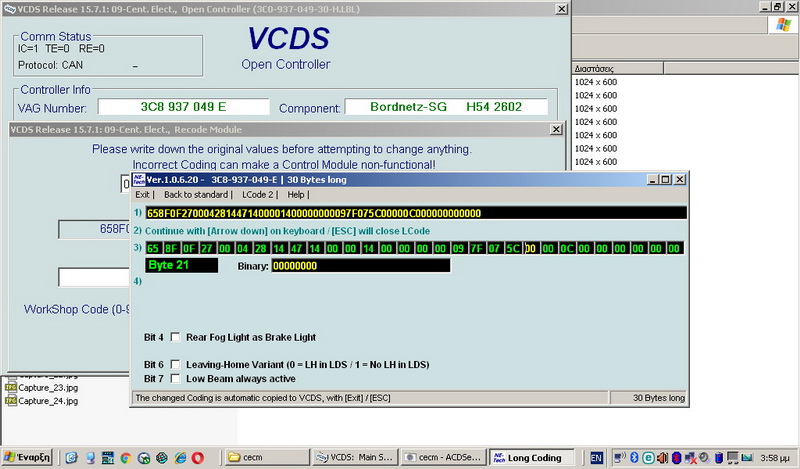
Task: Click the Binary value field
Action: point(361,265)
